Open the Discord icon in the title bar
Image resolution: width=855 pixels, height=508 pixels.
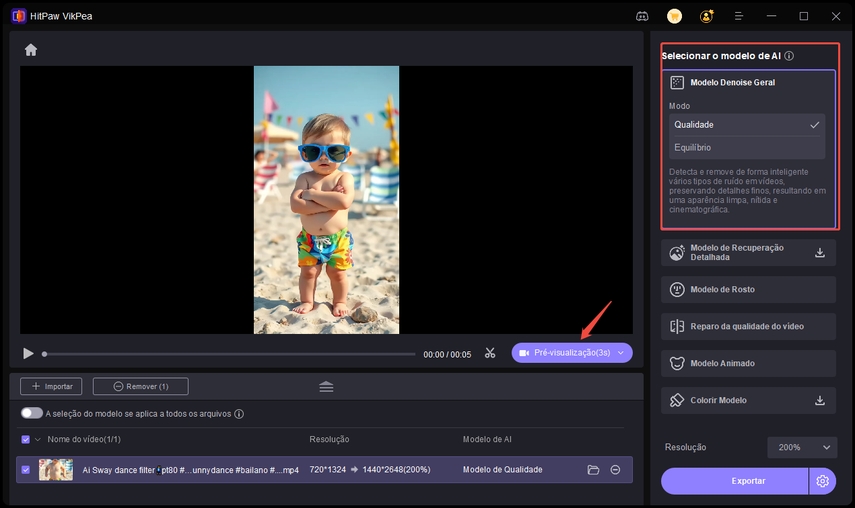point(642,16)
